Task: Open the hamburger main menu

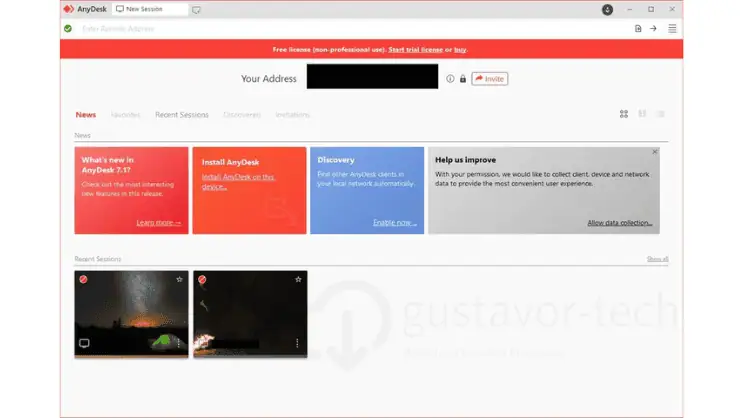Action: (x=672, y=28)
